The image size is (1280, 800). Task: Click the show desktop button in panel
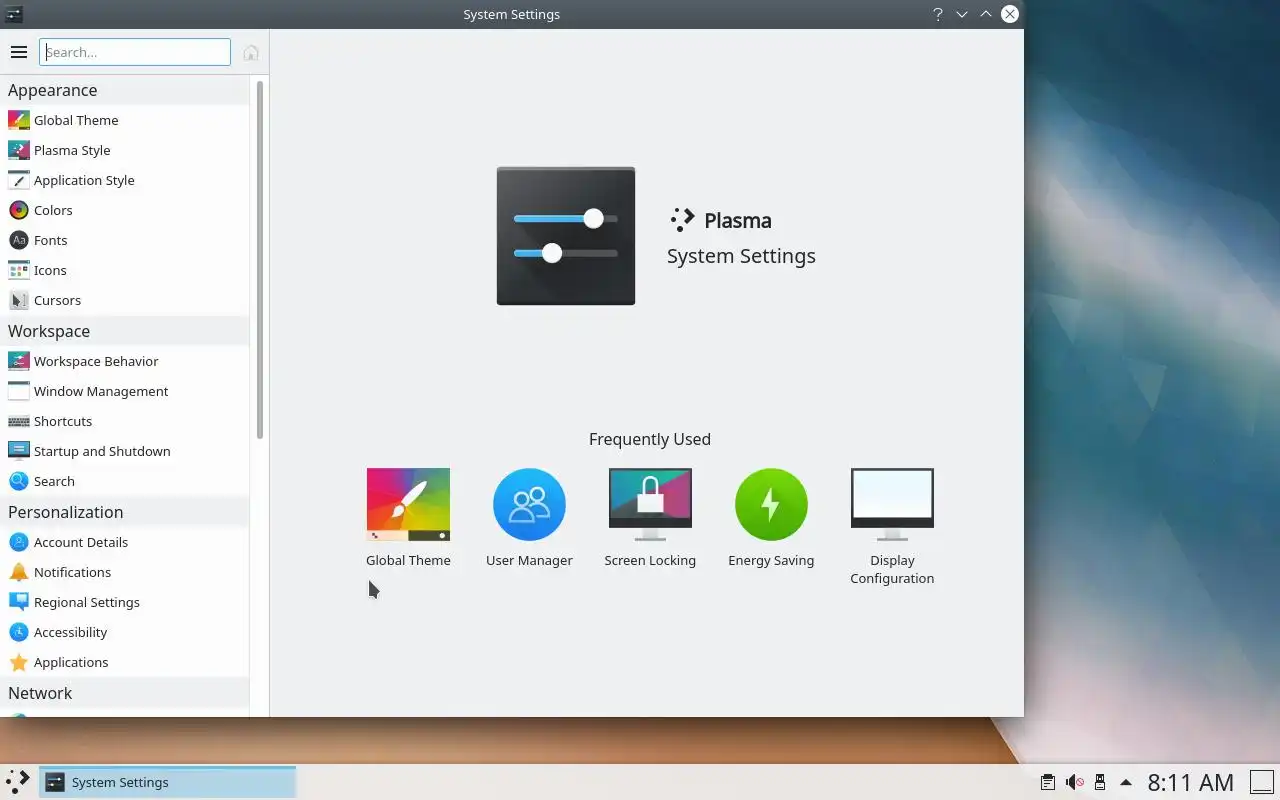click(1262, 782)
